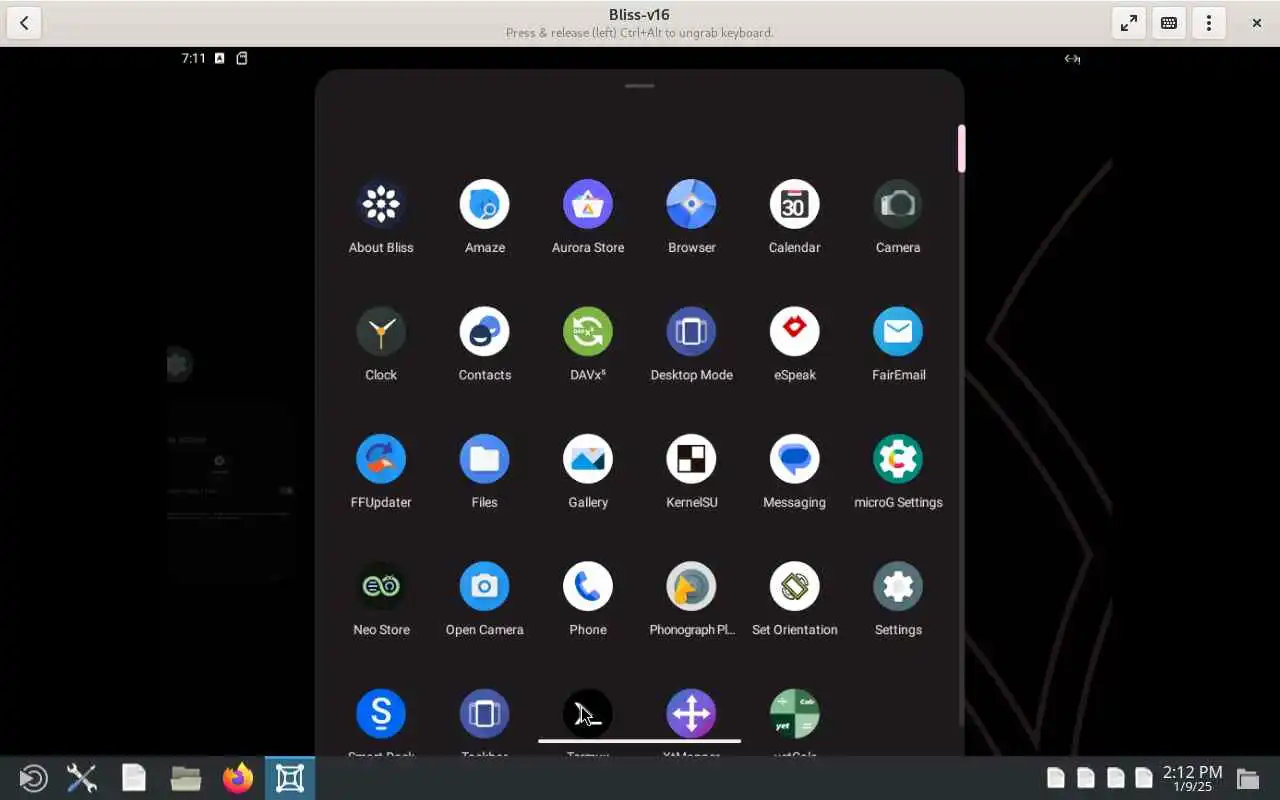Open the eSpeak app
The width and height of the screenshot is (1280, 800).
click(795, 332)
